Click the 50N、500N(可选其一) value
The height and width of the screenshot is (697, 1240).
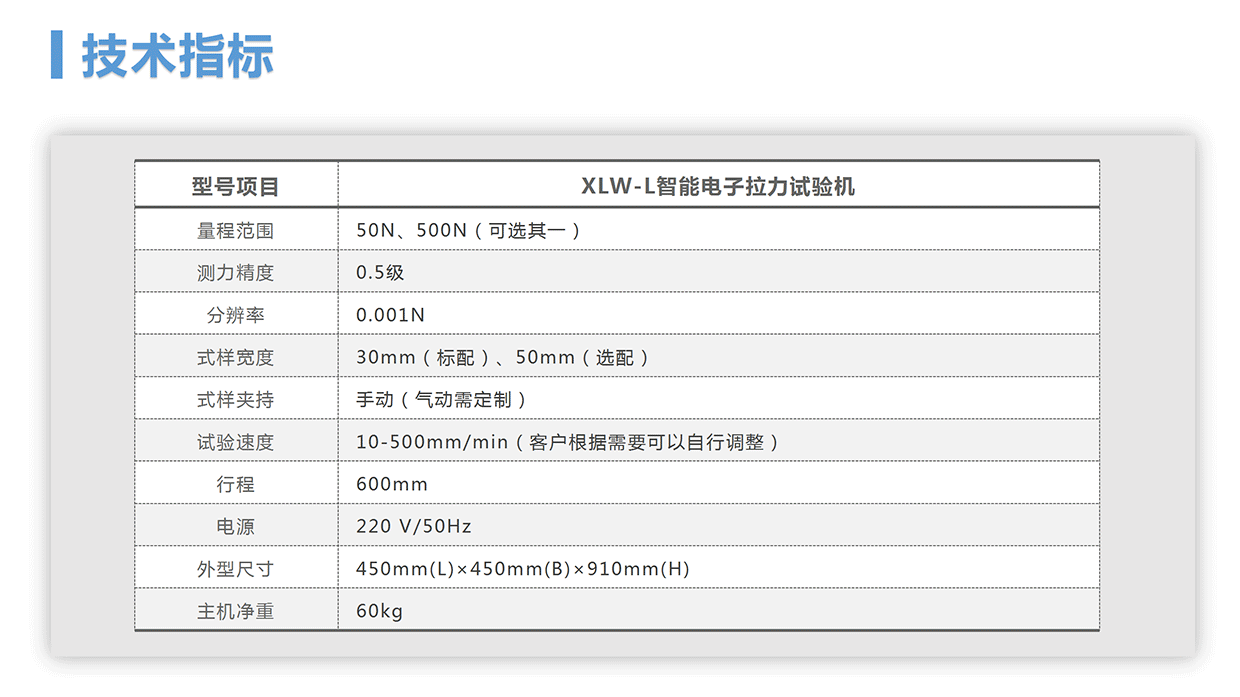(x=468, y=230)
